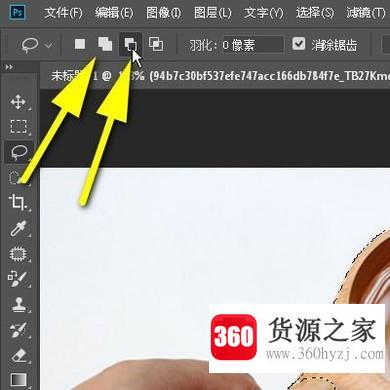This screenshot has height=390, width=390.
Task: Select Intersect with Selection mode icon
Action: coord(156,44)
